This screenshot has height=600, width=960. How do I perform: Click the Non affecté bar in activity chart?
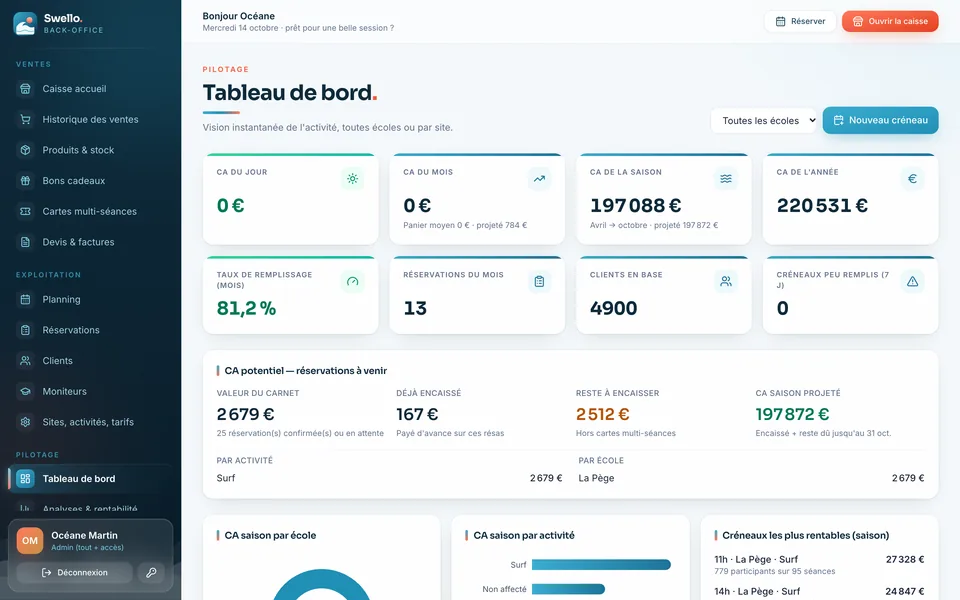coord(568,589)
